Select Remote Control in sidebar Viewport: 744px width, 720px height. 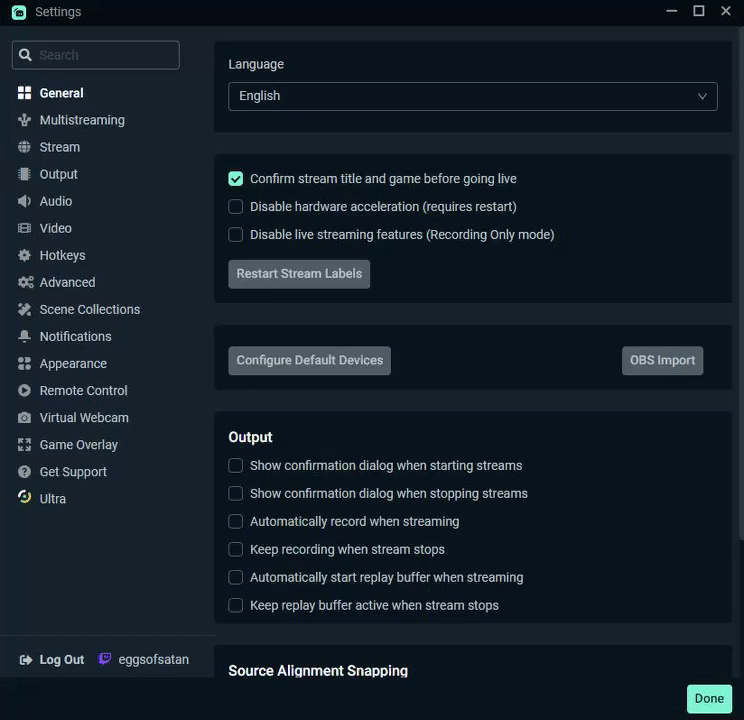click(84, 391)
